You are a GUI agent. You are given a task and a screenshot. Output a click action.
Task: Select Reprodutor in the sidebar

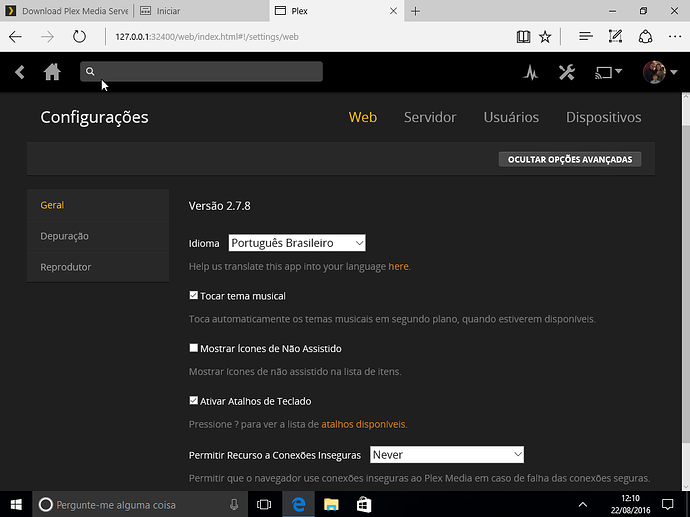[98, 267]
